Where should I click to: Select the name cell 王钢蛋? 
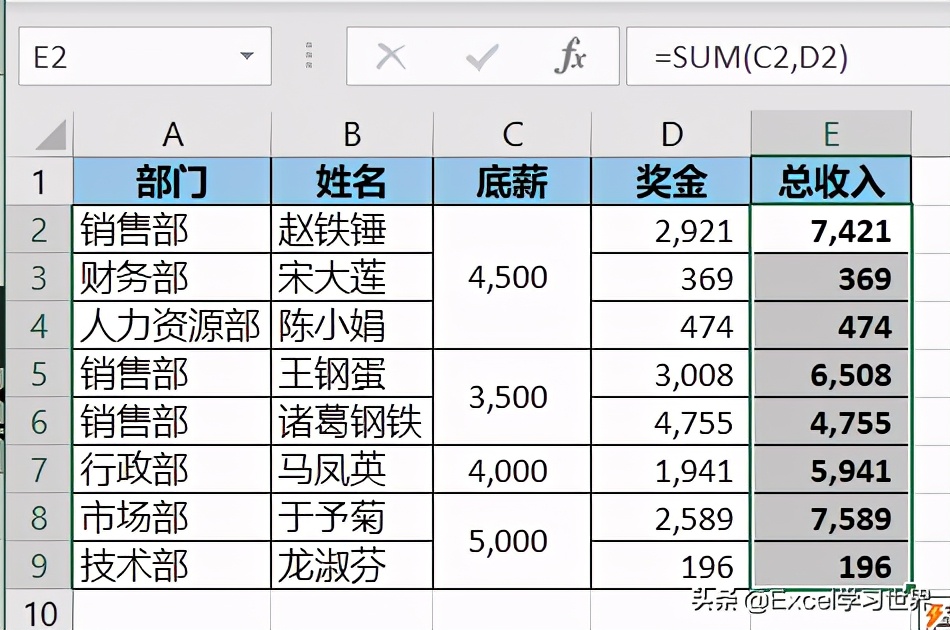coord(352,373)
